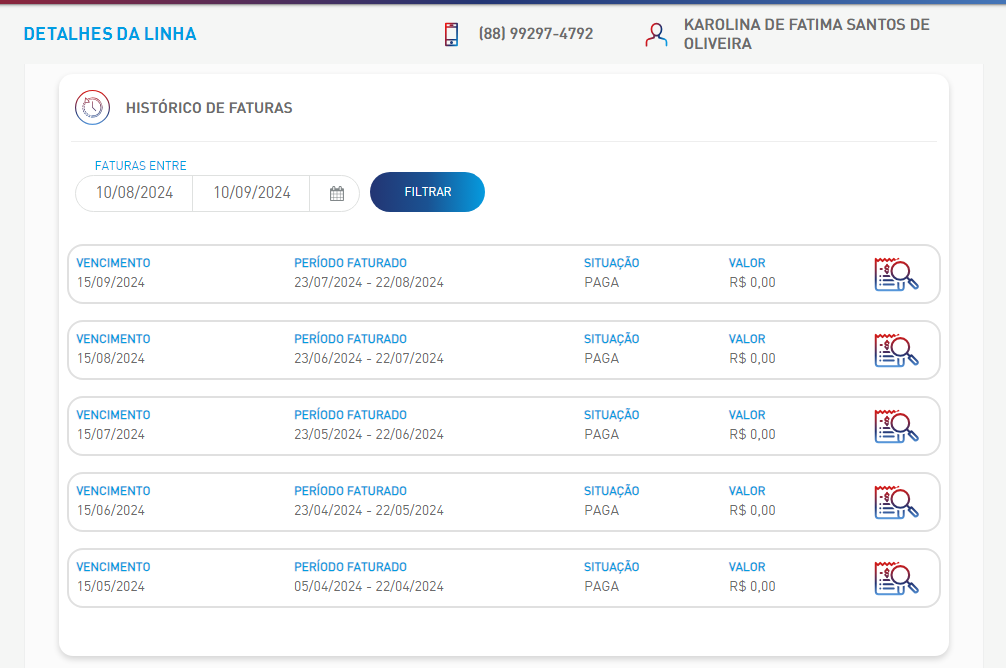1006x668 pixels.
Task: Click PAGA status in the 15/05/2024 row
Action: [x=602, y=587]
